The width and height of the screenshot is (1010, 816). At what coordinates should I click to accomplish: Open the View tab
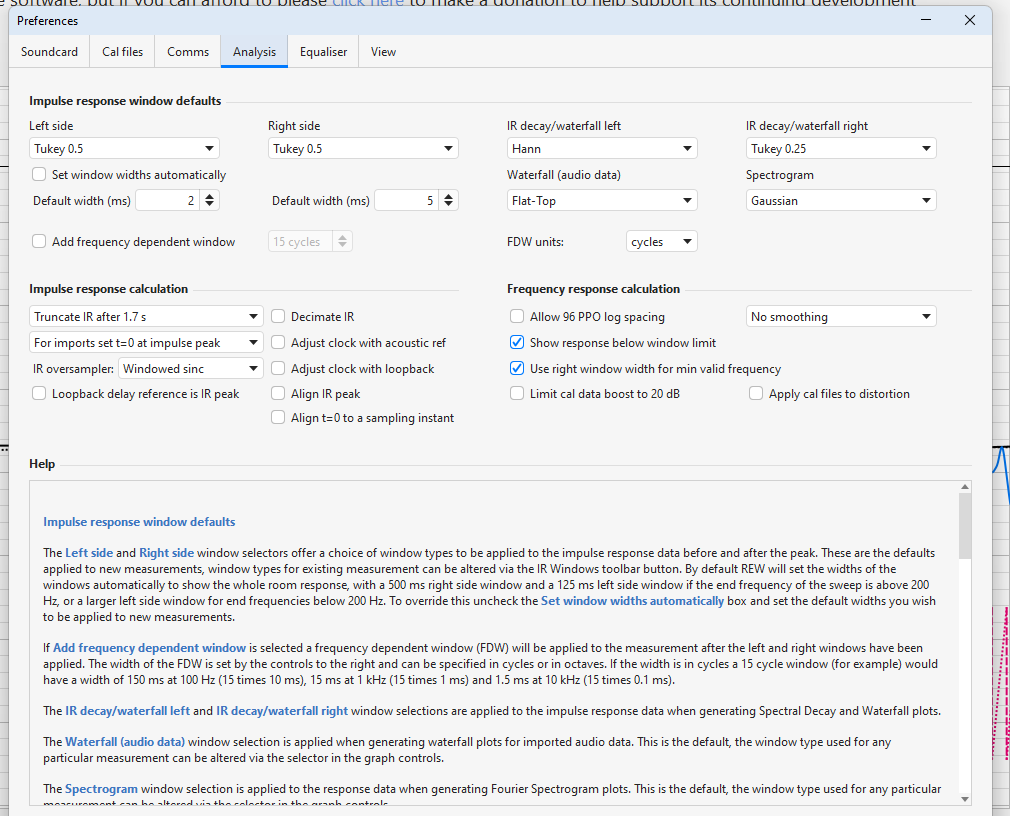point(383,52)
